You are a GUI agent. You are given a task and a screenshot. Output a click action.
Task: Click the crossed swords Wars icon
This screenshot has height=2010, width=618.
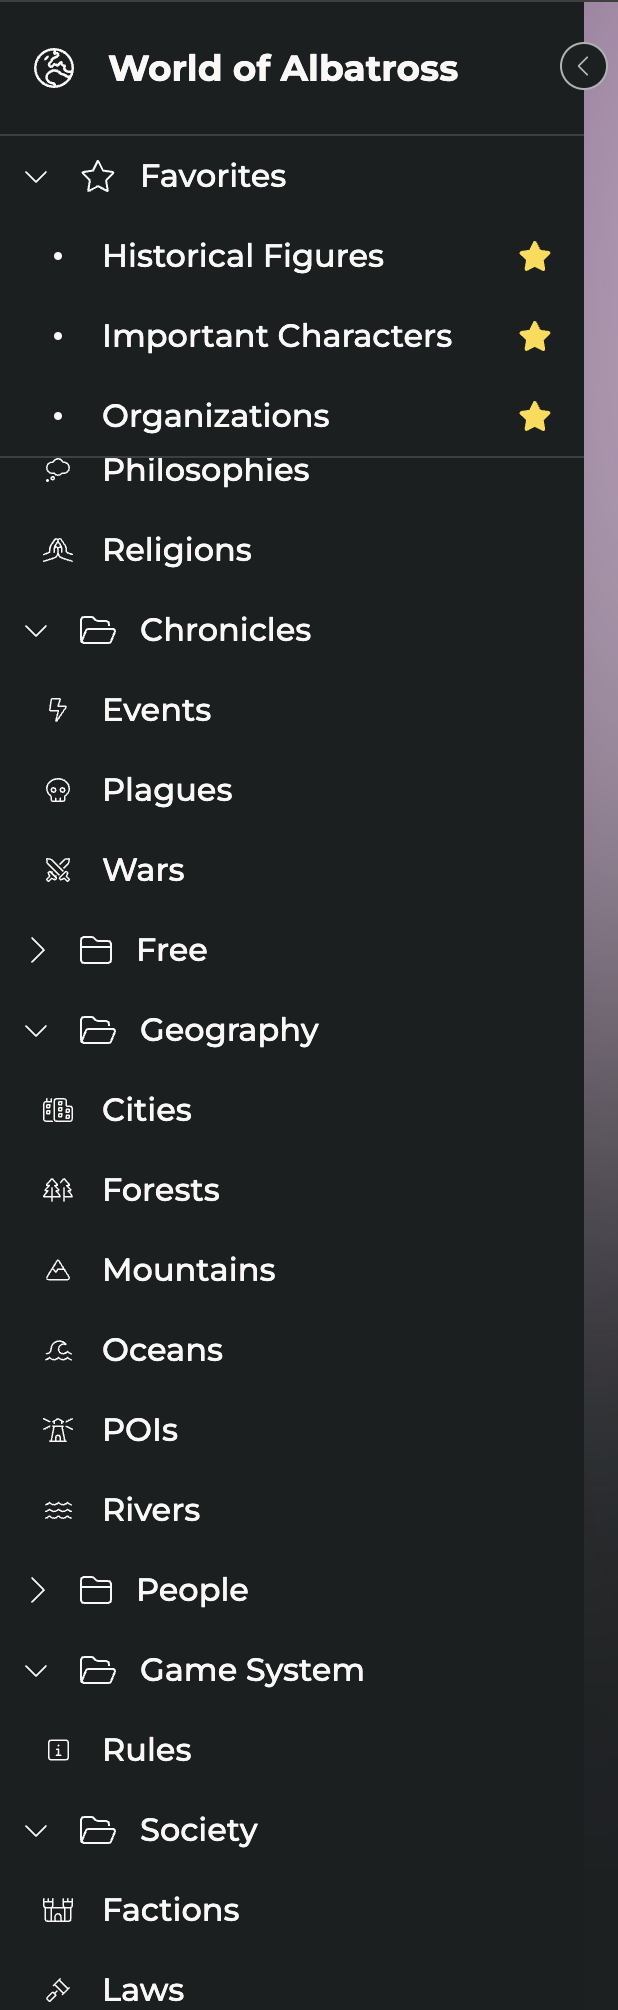pos(58,871)
